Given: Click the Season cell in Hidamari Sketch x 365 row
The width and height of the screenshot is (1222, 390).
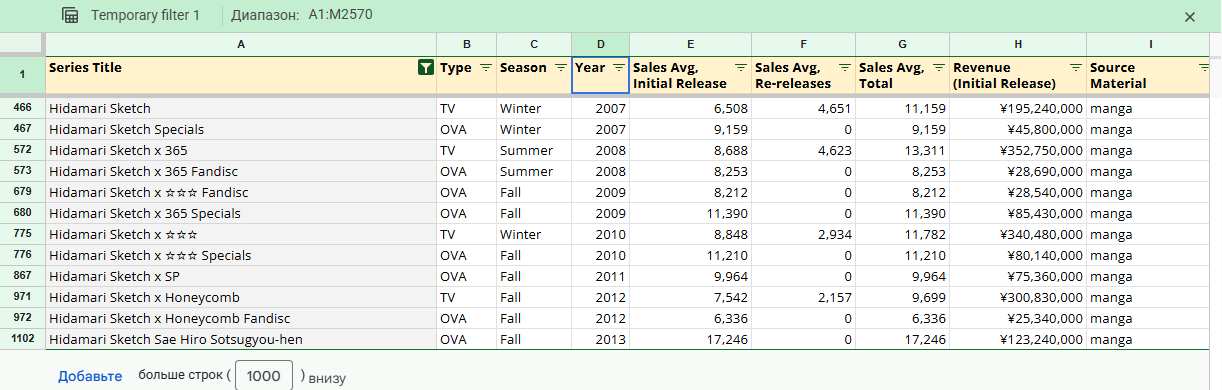Looking at the screenshot, I should pyautogui.click(x=534, y=150).
